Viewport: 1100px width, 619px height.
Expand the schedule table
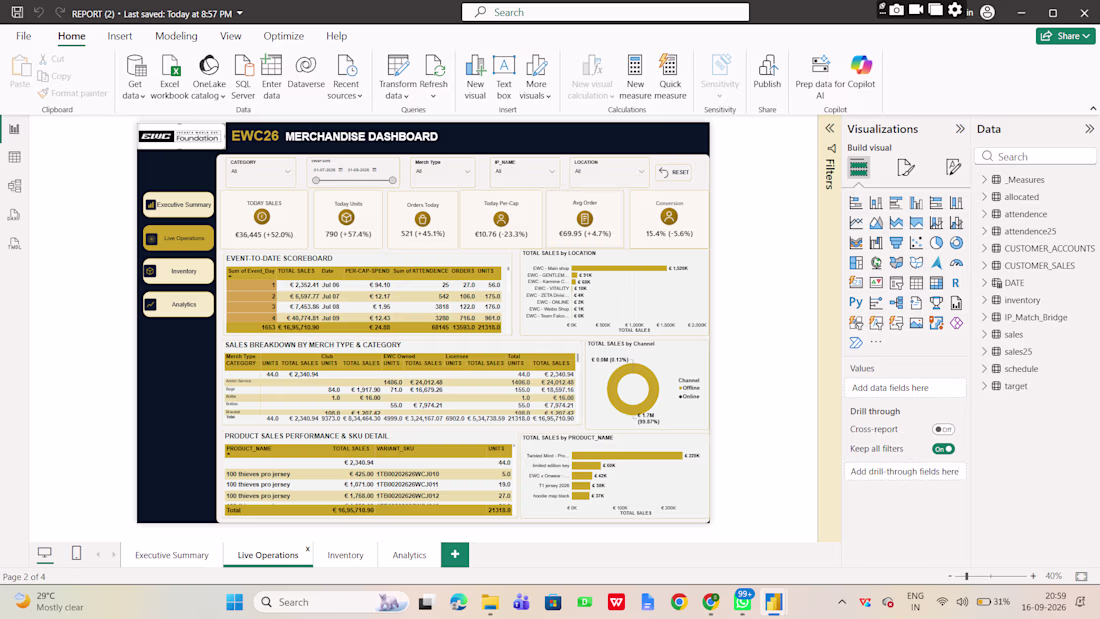point(984,369)
